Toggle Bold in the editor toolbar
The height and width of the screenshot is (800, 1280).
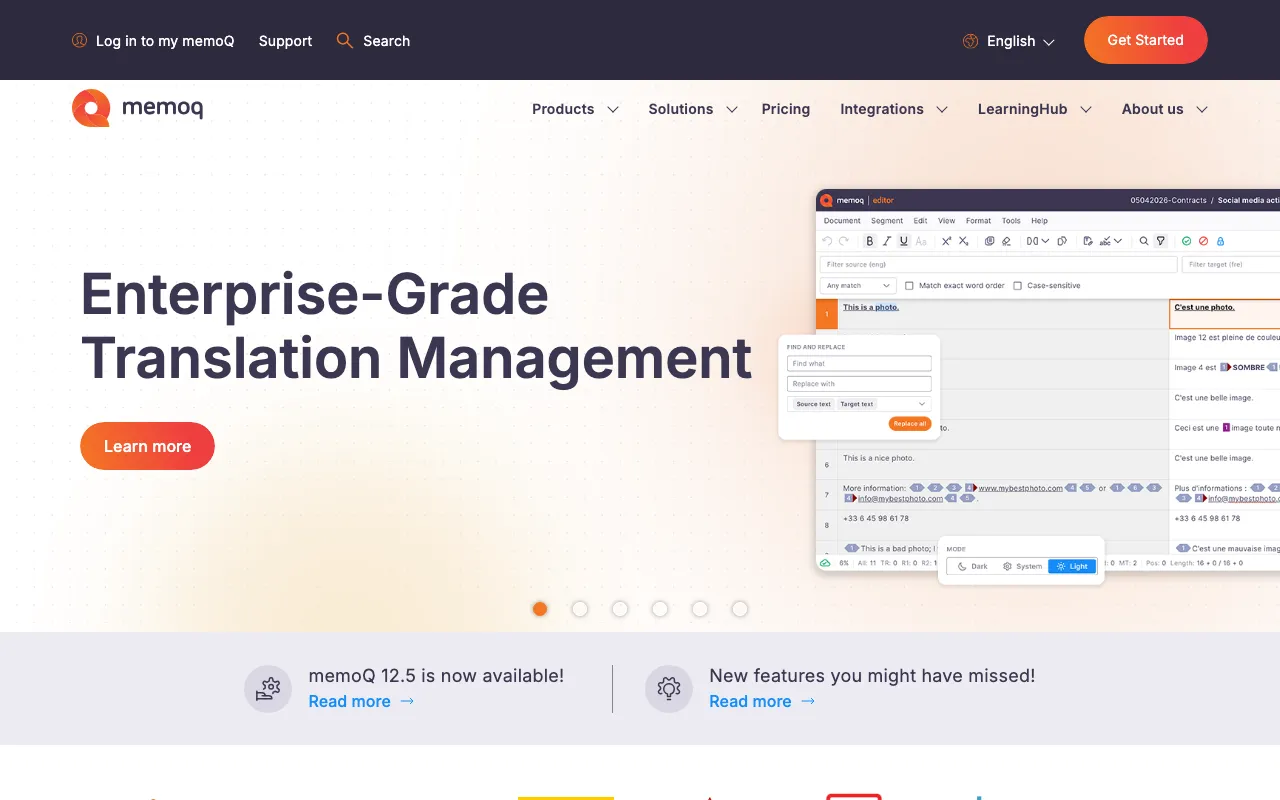(x=870, y=241)
